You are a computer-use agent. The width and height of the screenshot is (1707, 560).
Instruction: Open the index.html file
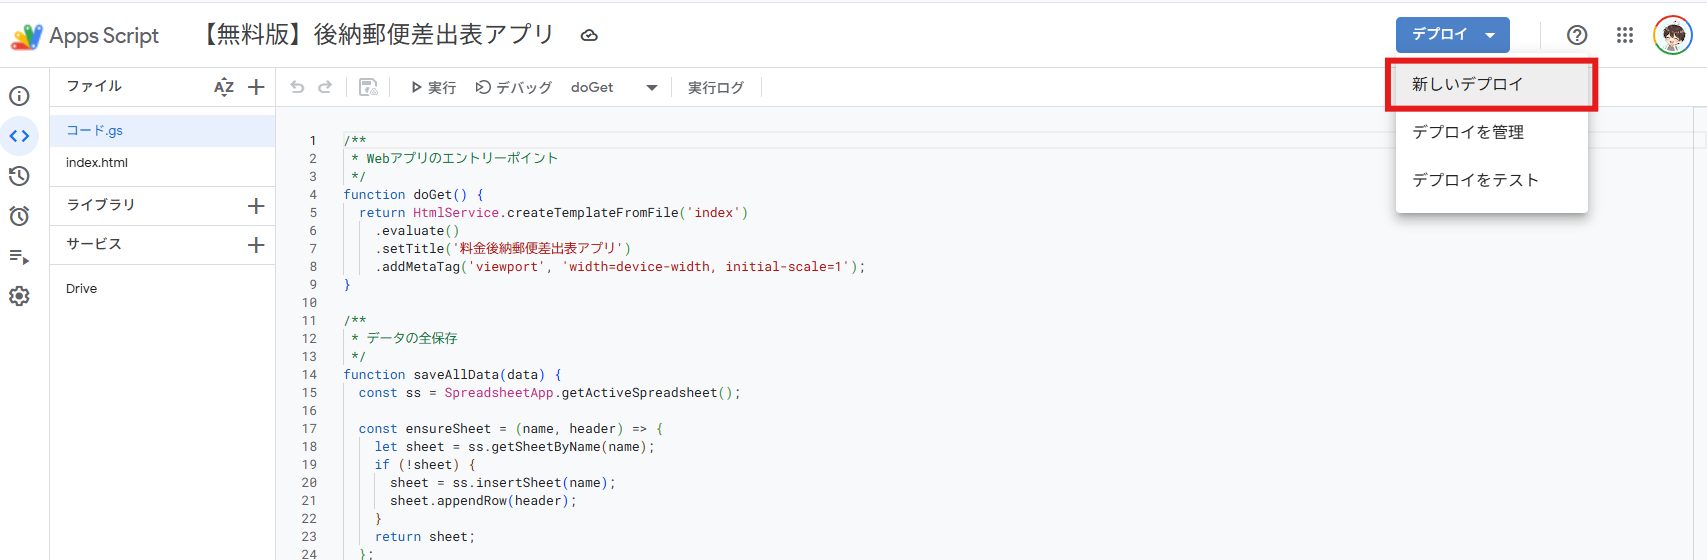(97, 163)
